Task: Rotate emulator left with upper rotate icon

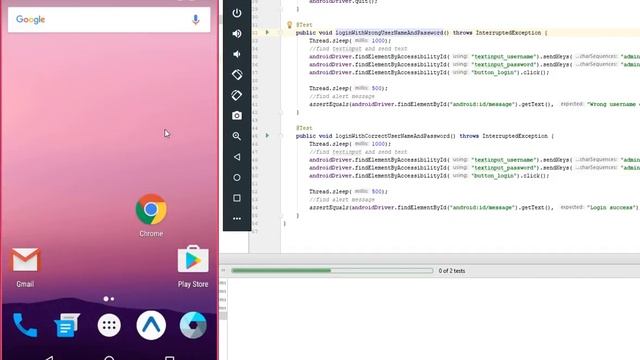Action: click(237, 75)
